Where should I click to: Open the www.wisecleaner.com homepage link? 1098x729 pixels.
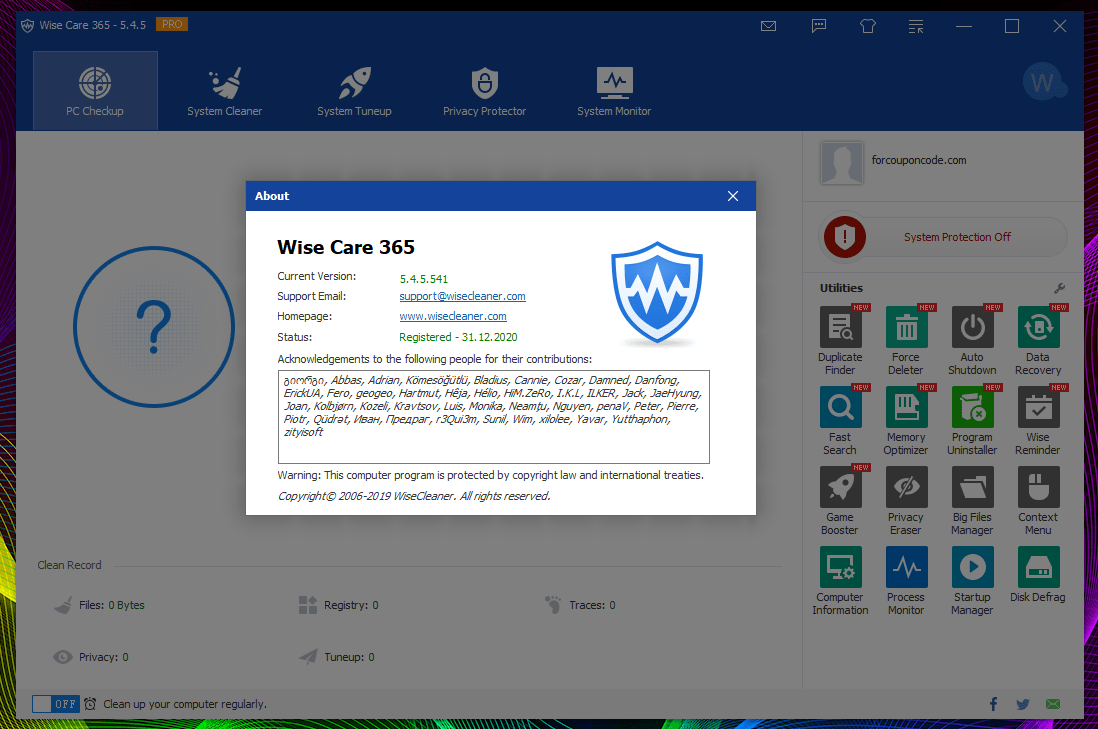(x=452, y=317)
